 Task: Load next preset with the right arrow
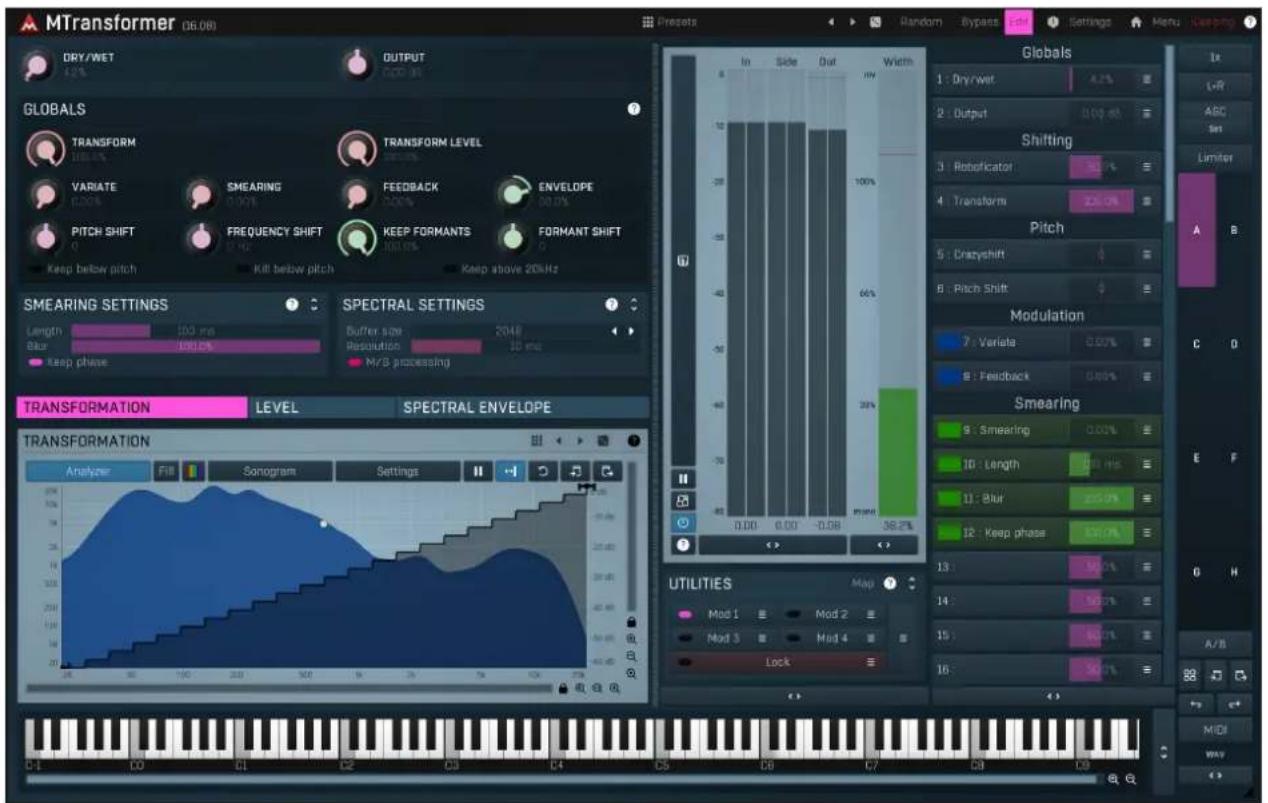tap(852, 21)
